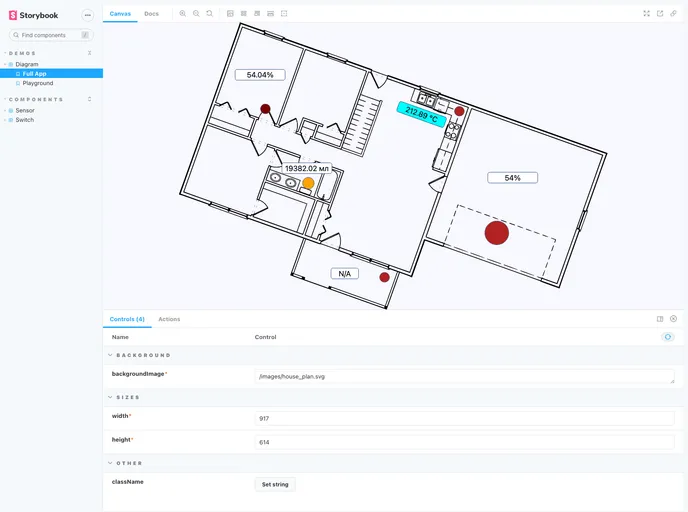Viewport: 688px width, 512px height.
Task: Select the Playground story
Action: coord(38,83)
